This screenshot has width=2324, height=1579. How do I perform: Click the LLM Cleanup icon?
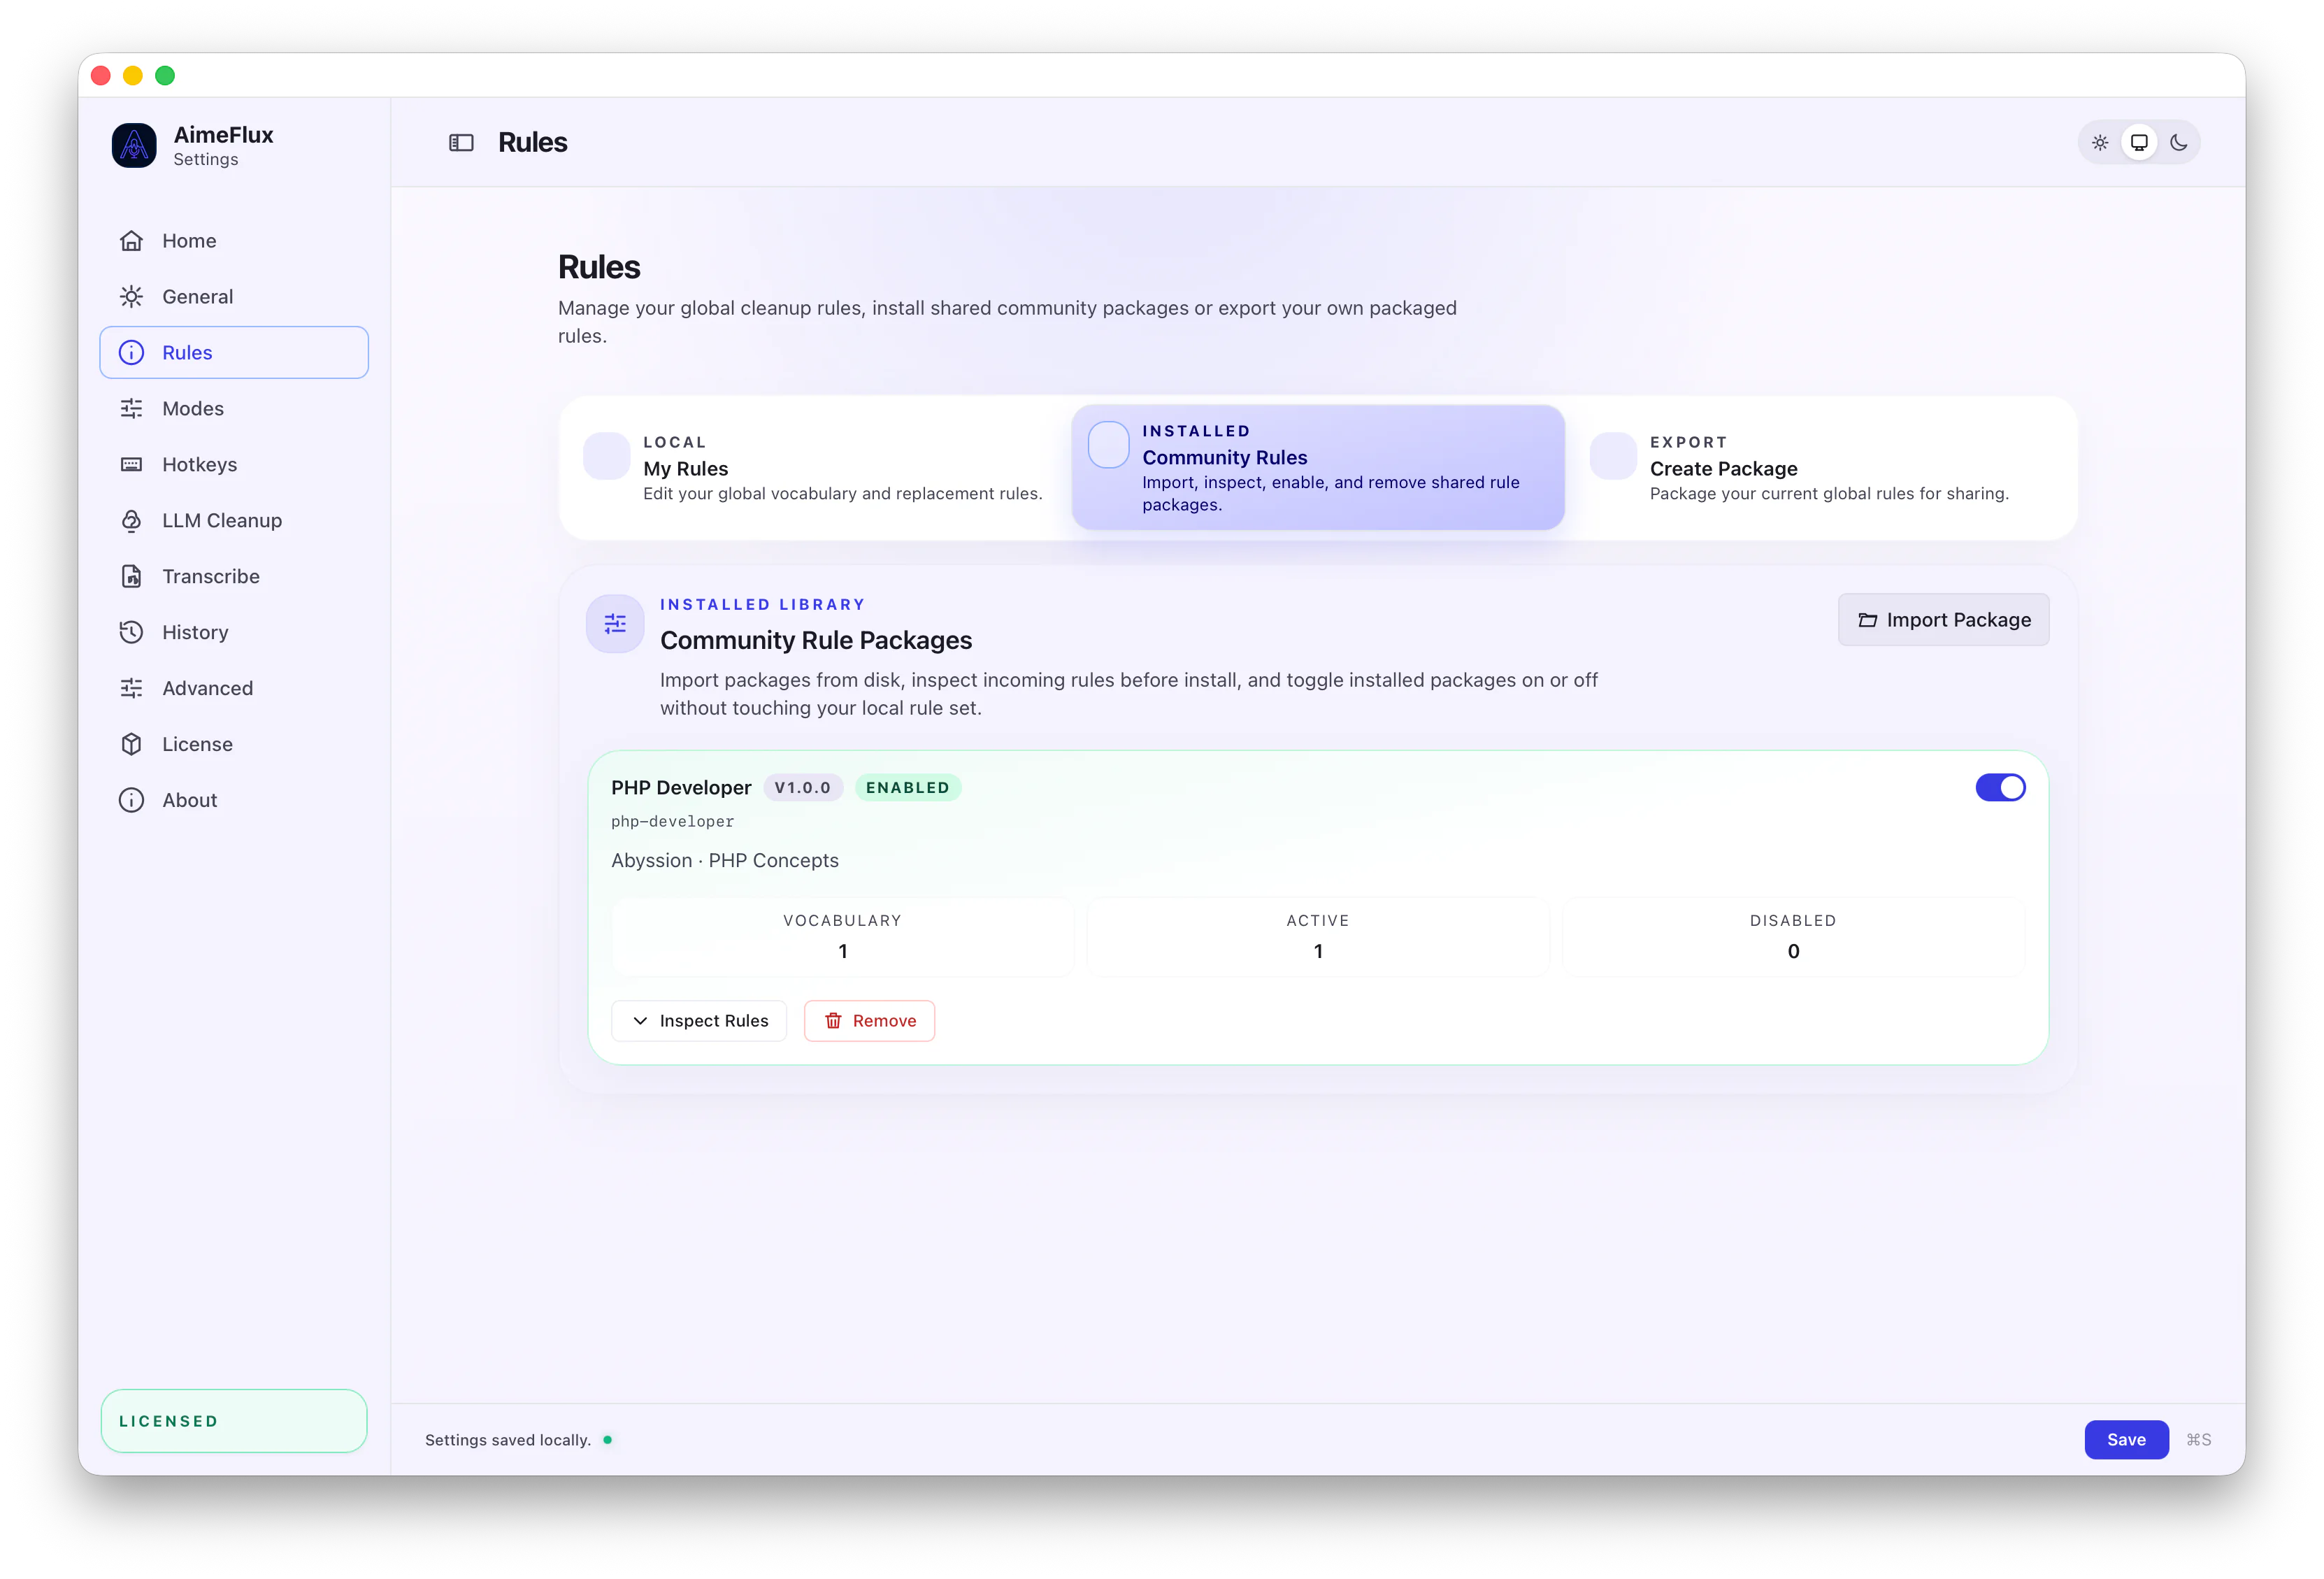coord(131,521)
